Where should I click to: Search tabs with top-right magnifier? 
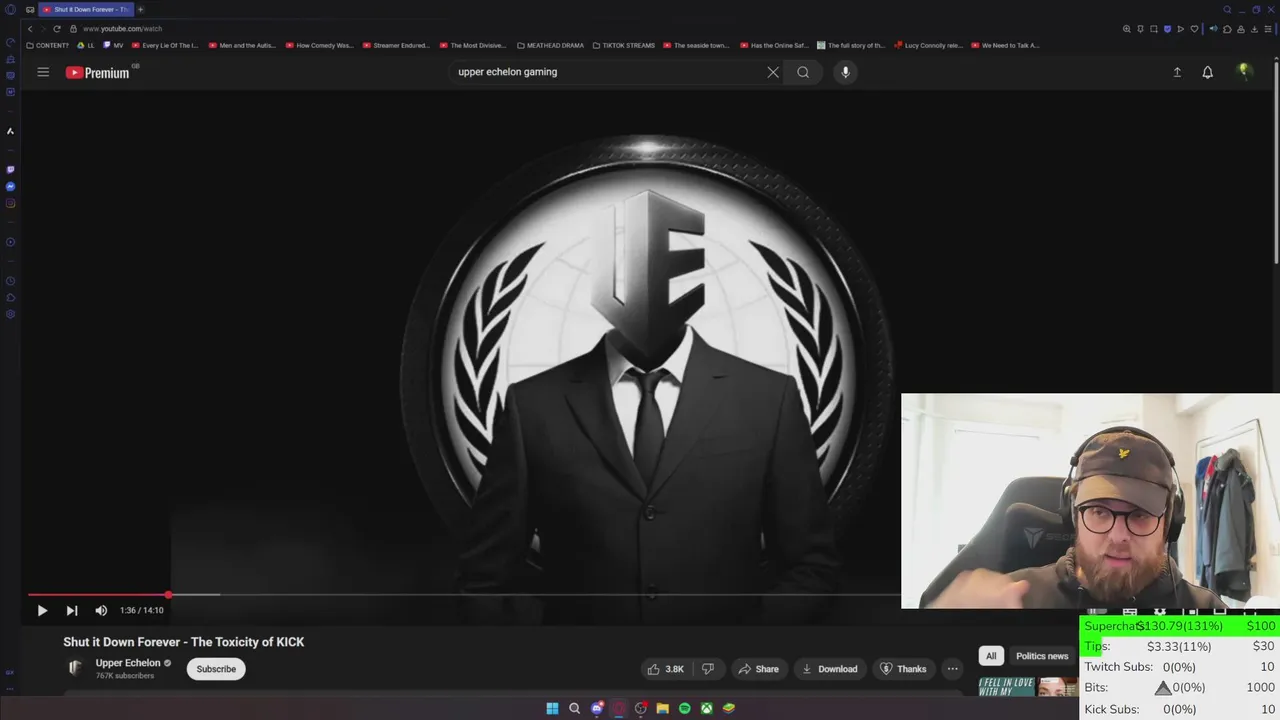coord(1227,9)
